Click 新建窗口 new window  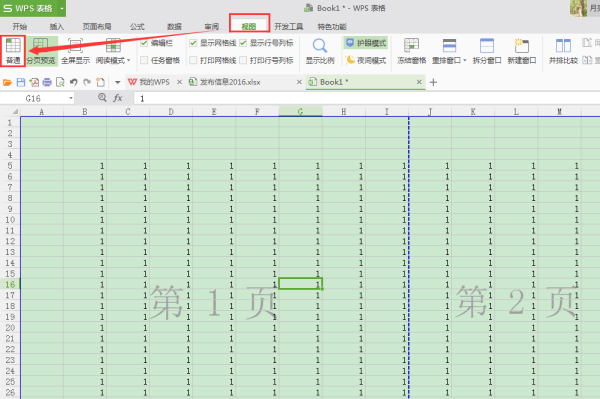(522, 50)
